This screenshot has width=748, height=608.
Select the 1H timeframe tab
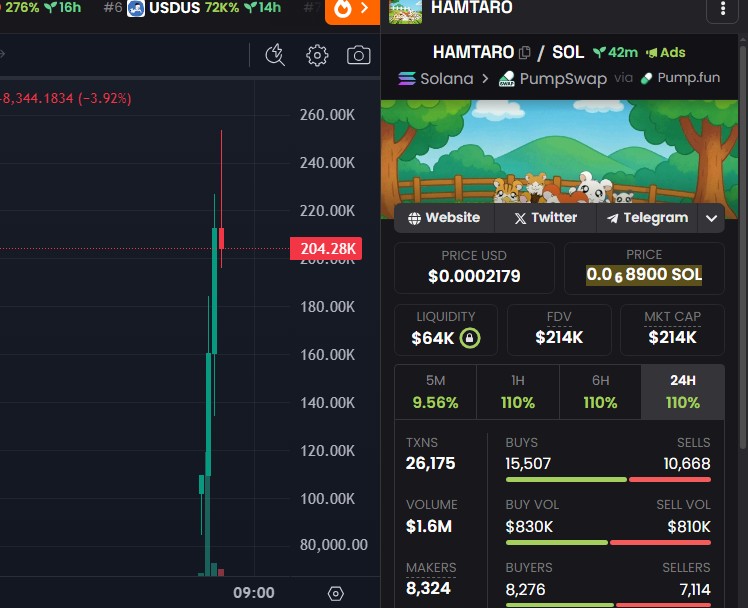click(x=518, y=392)
